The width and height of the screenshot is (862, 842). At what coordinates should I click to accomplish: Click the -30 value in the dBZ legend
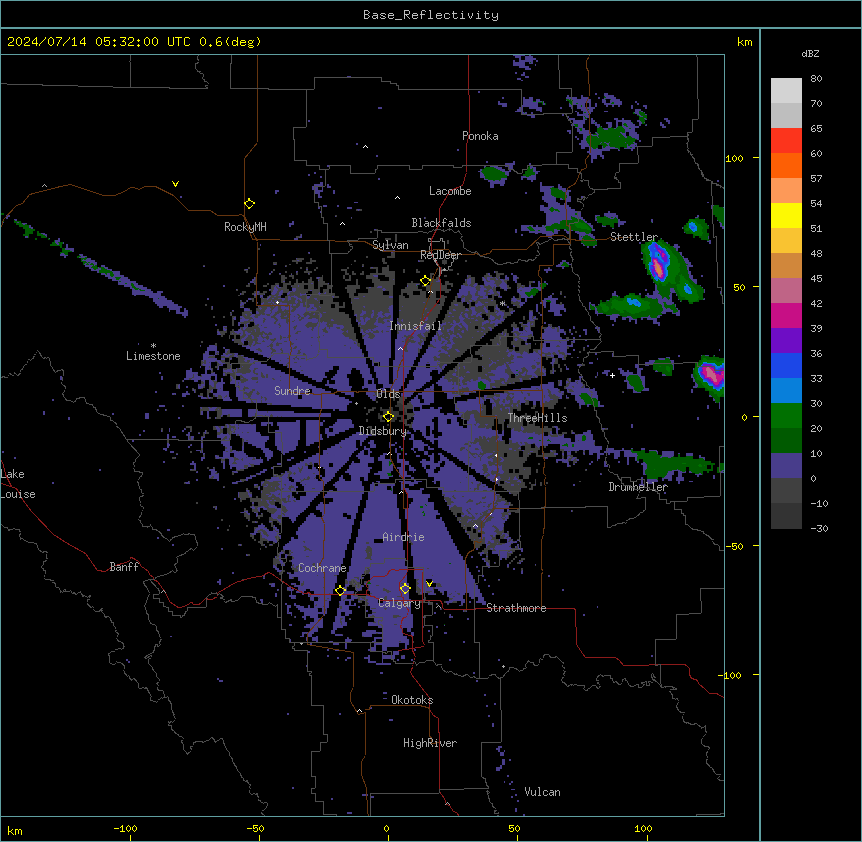[x=819, y=529]
